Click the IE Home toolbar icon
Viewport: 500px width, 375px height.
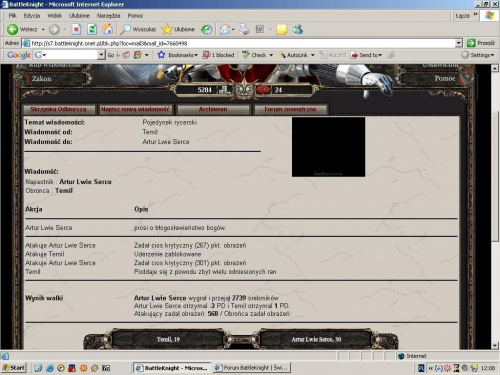107,29
